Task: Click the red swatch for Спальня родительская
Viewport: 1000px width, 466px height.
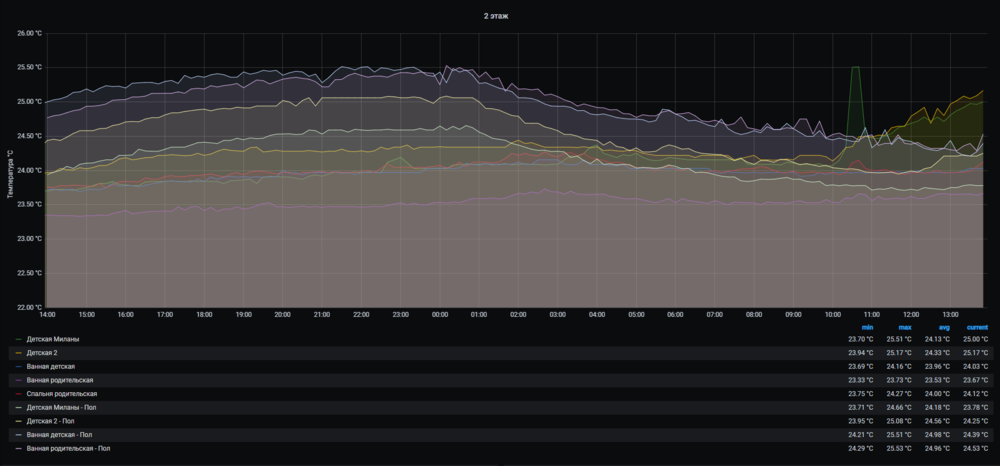Action: click(17, 394)
